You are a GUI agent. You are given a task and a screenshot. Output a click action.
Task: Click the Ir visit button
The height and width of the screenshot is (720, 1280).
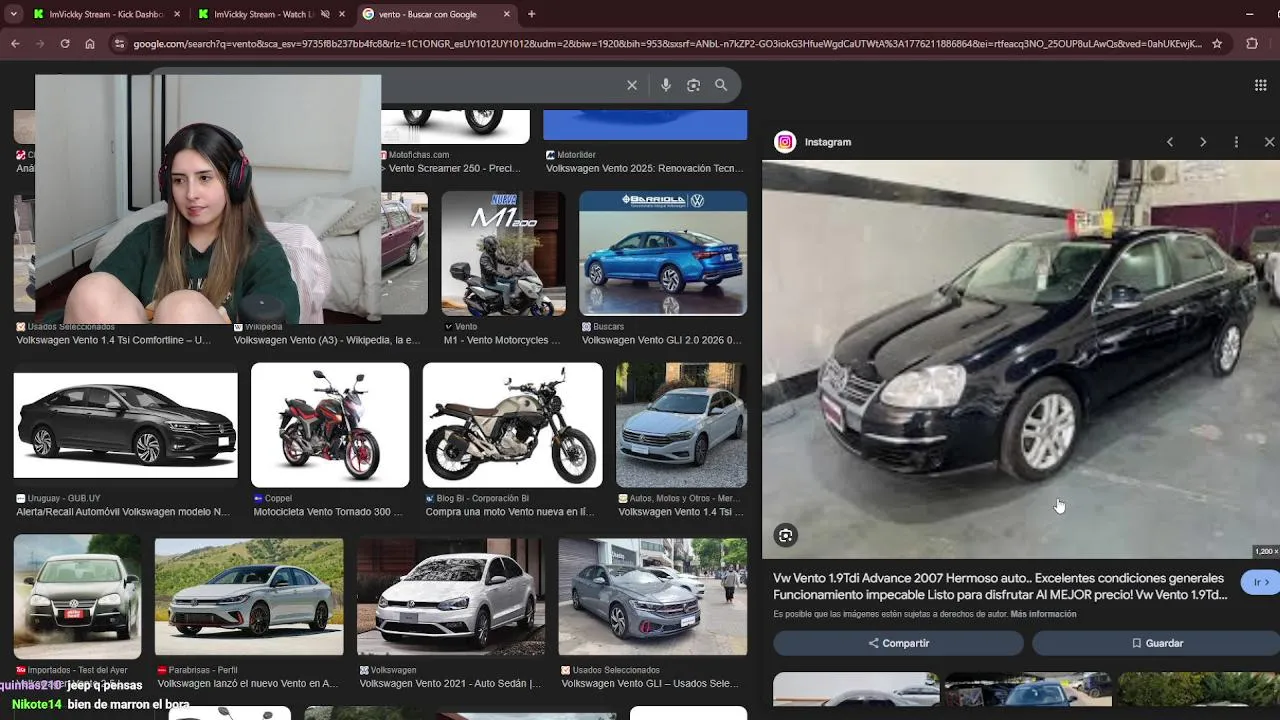1261,582
